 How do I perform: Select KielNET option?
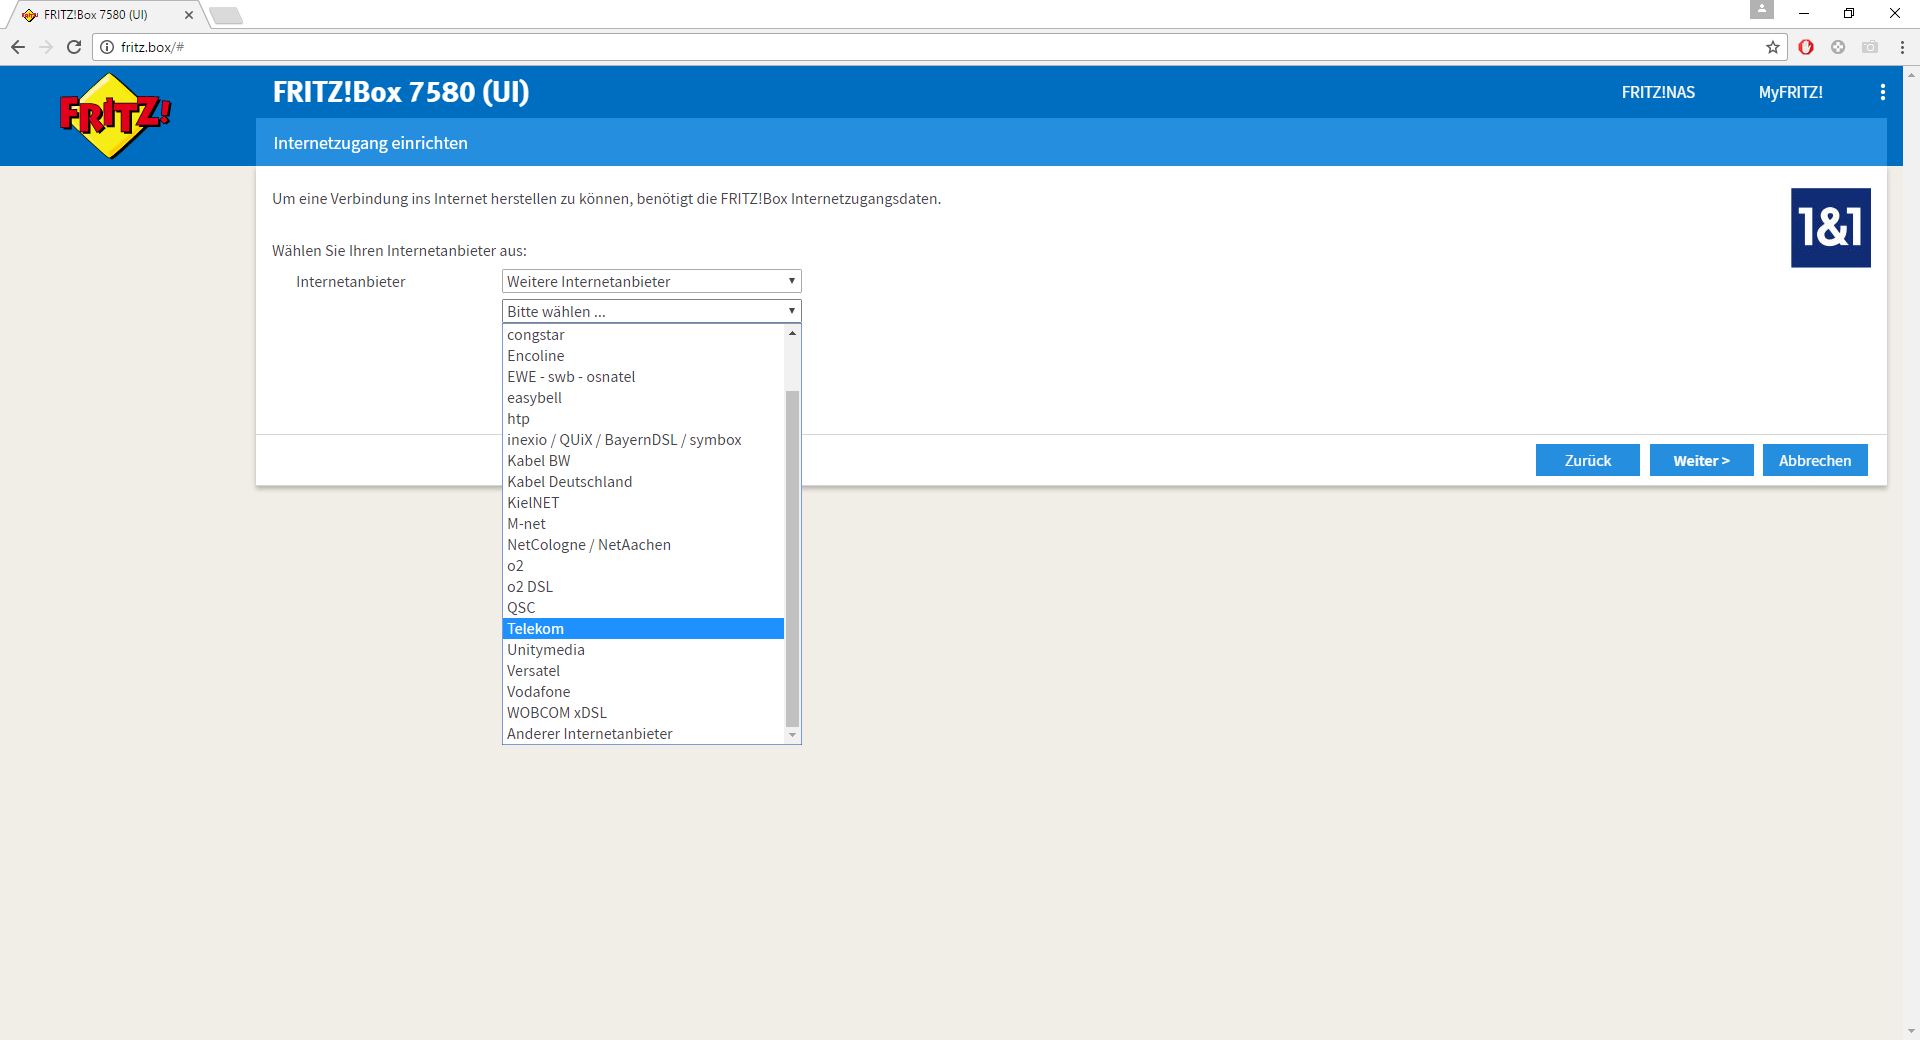pyautogui.click(x=643, y=503)
